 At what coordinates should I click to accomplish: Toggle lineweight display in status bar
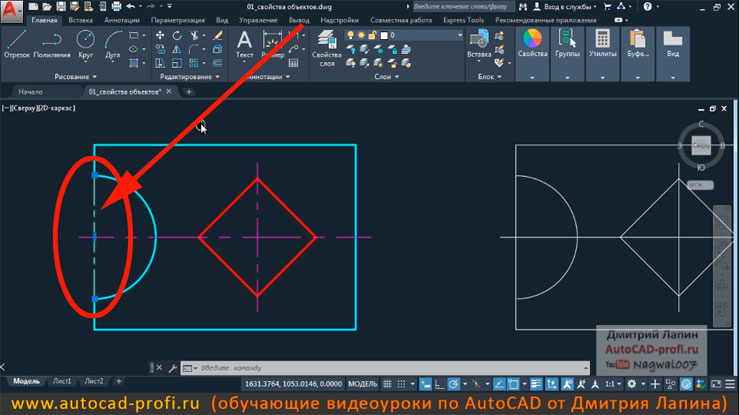pyautogui.click(x=536, y=384)
